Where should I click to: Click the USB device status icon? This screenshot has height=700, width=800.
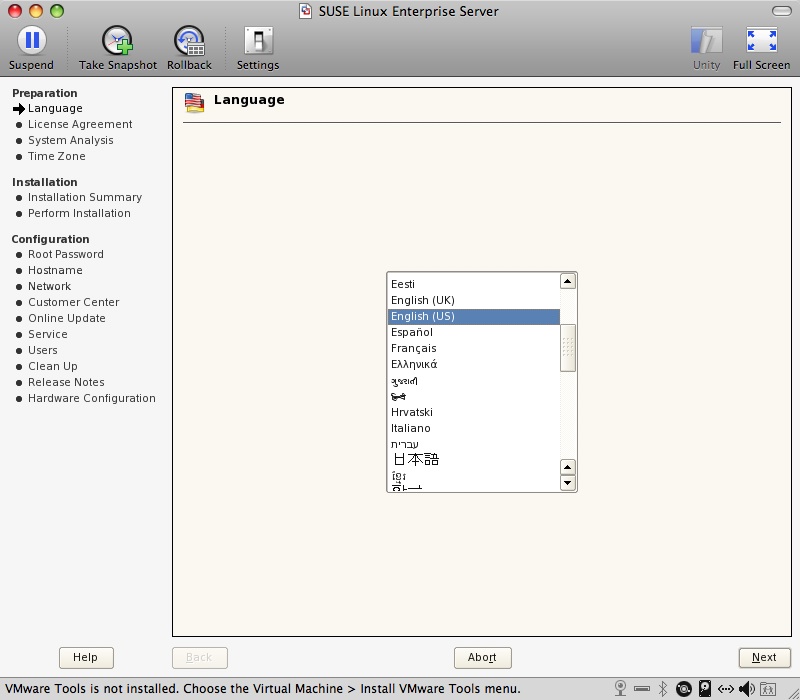(x=642, y=689)
